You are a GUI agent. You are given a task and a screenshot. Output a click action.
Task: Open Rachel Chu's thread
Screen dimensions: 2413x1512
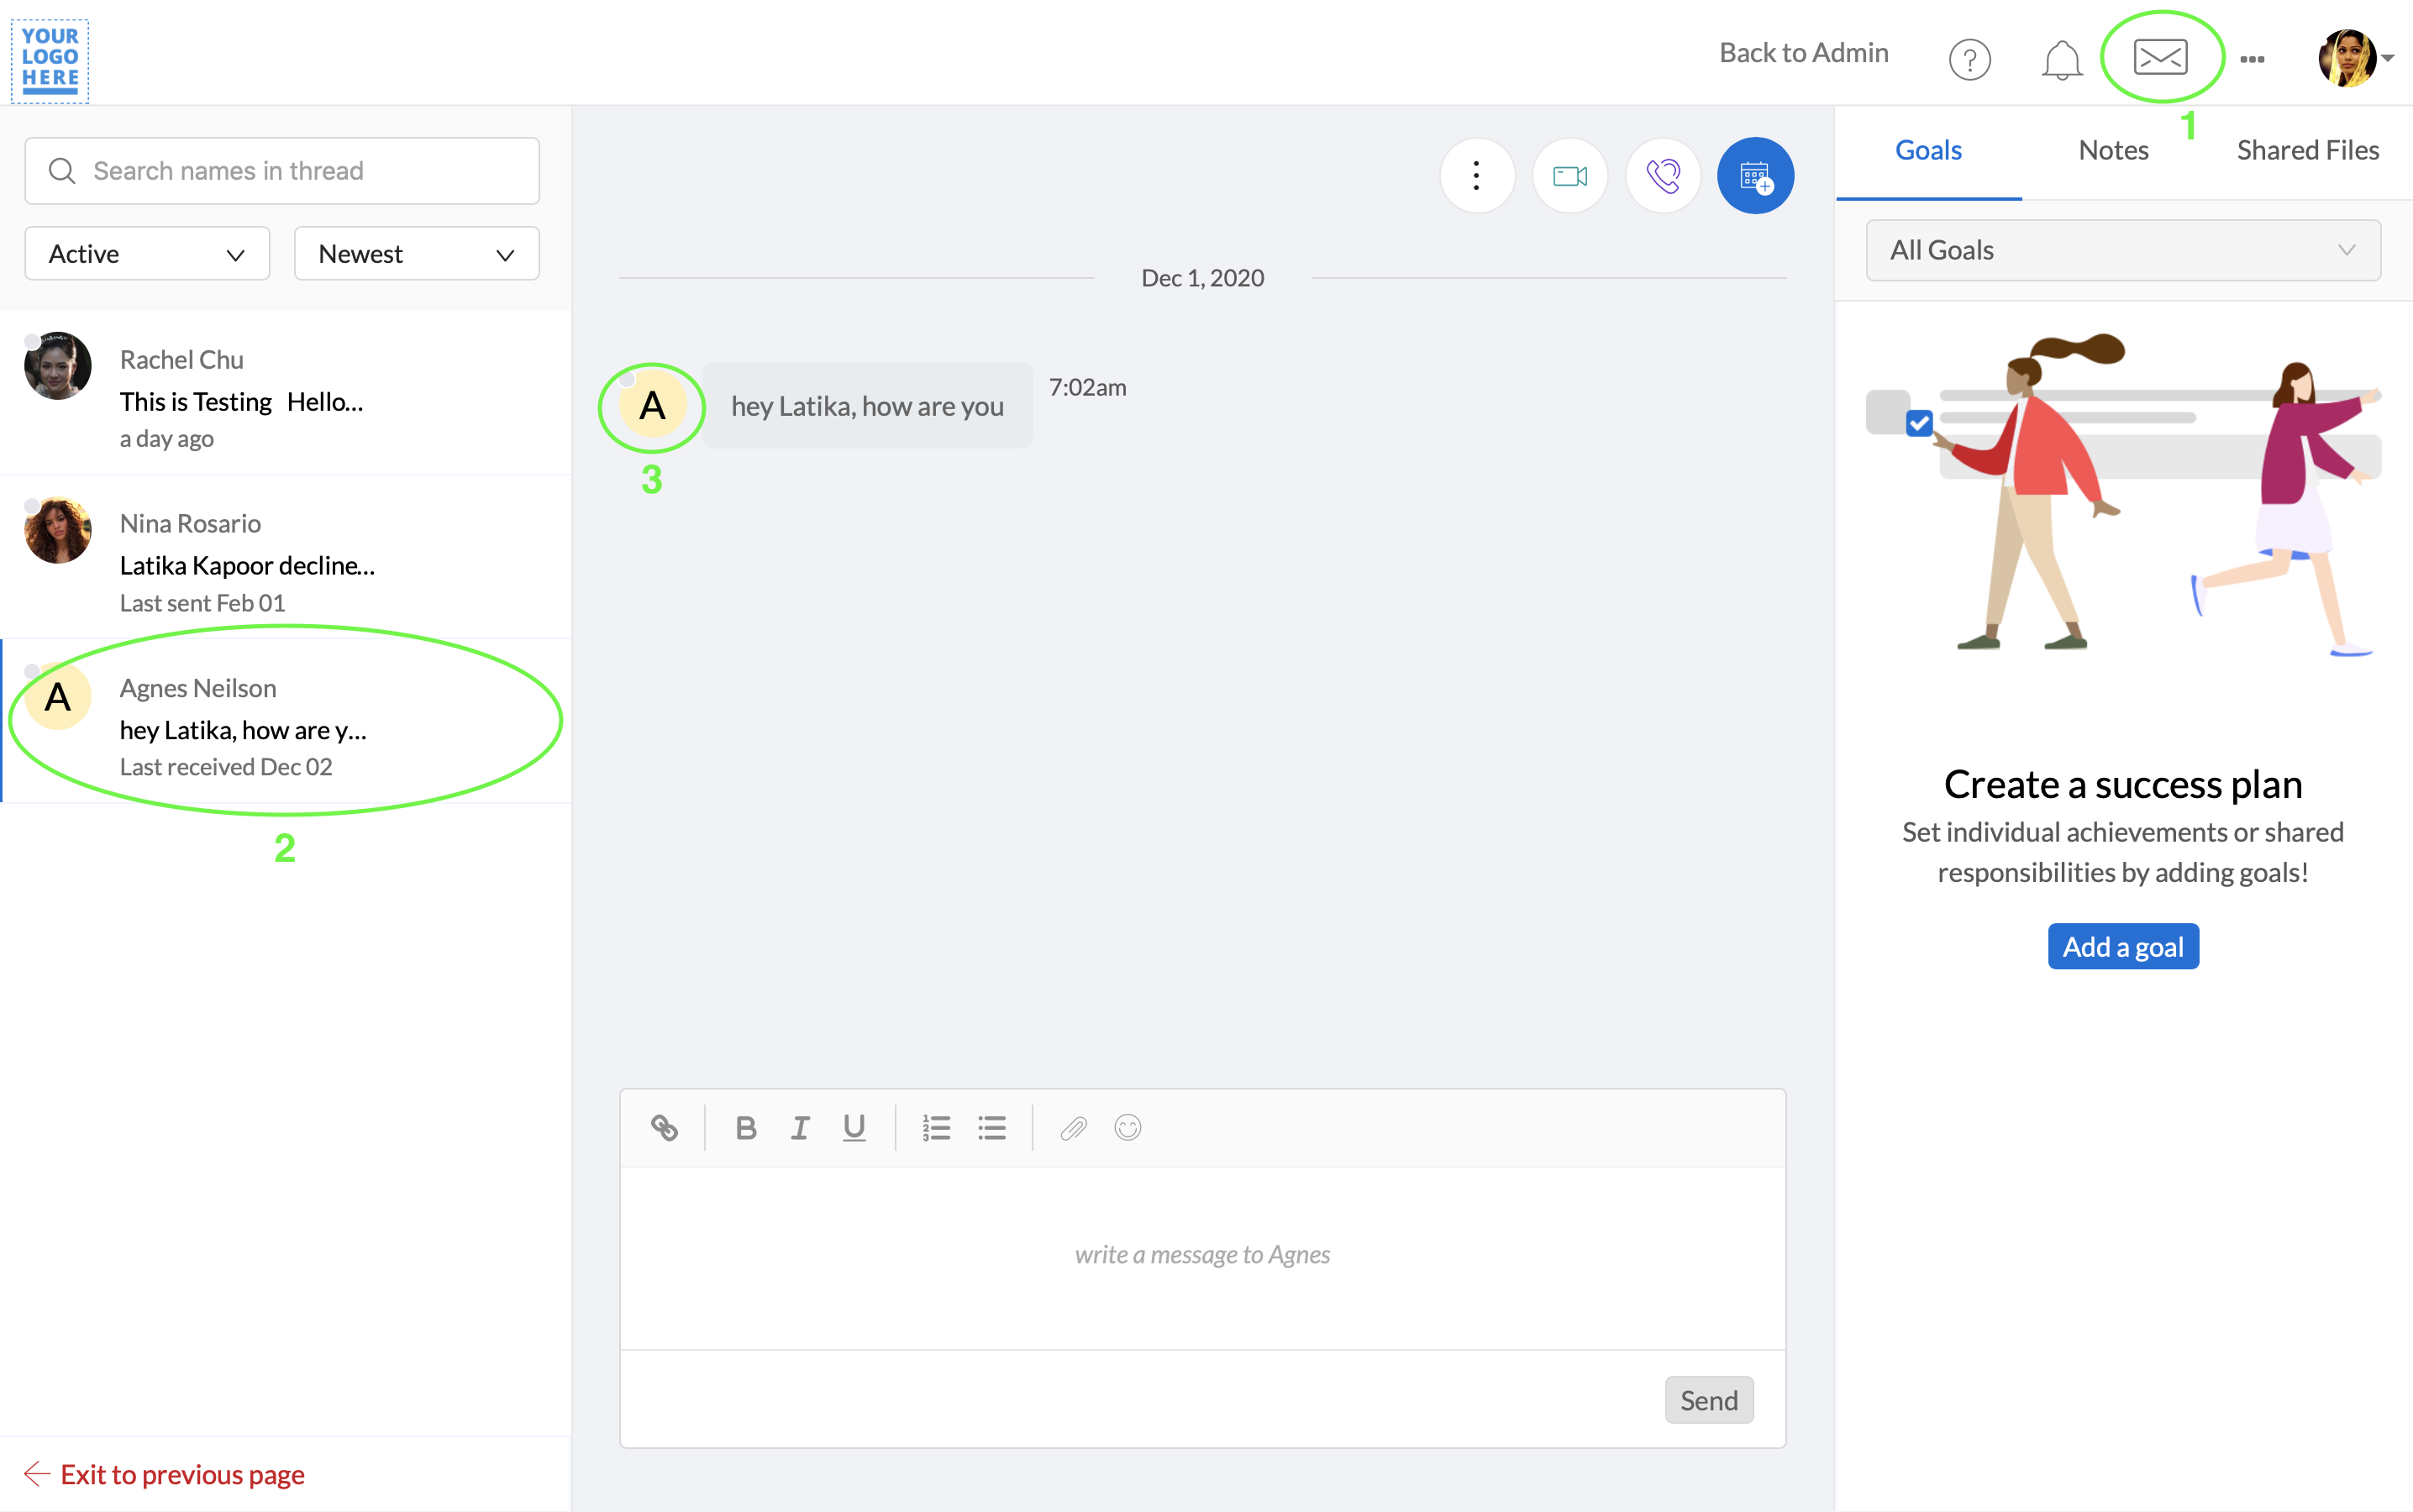pyautogui.click(x=286, y=393)
